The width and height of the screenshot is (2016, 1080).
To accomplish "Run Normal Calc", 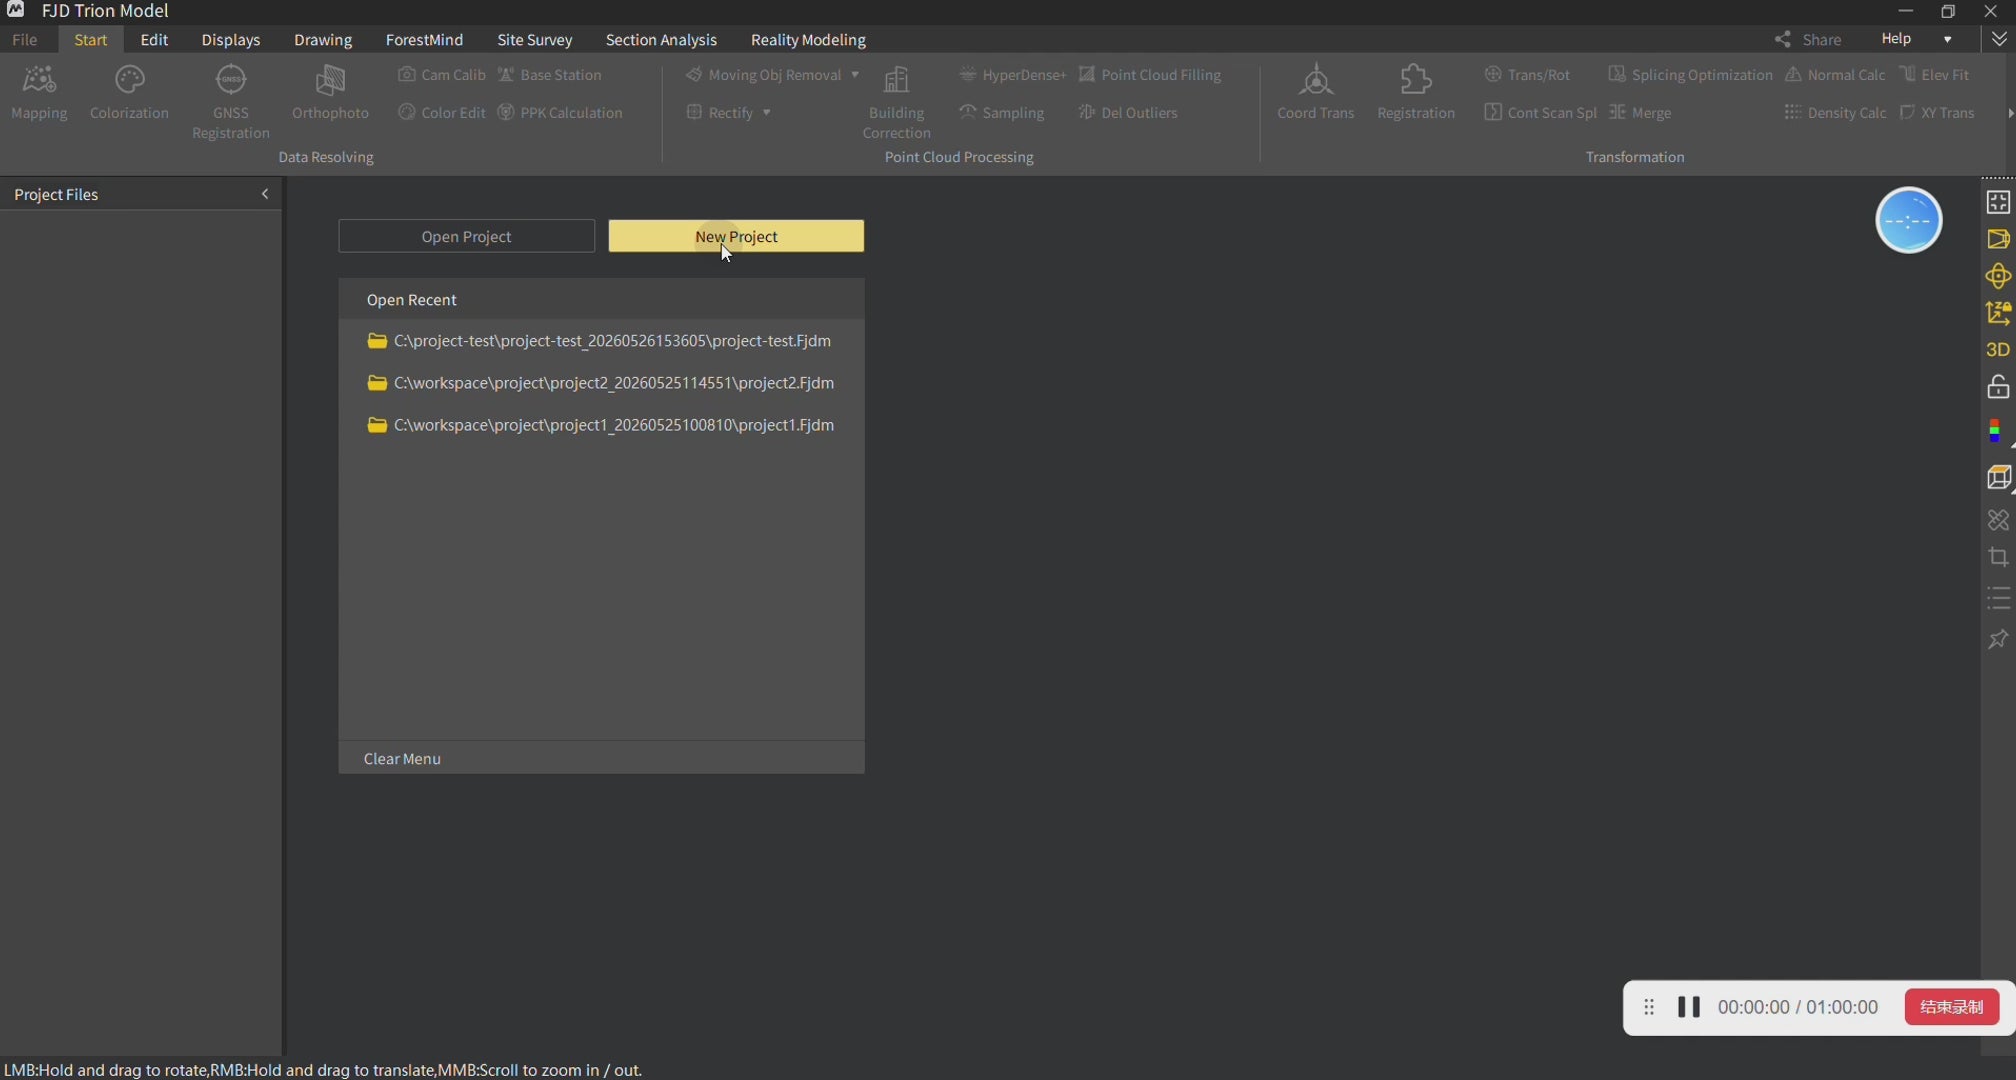I will coord(1835,75).
